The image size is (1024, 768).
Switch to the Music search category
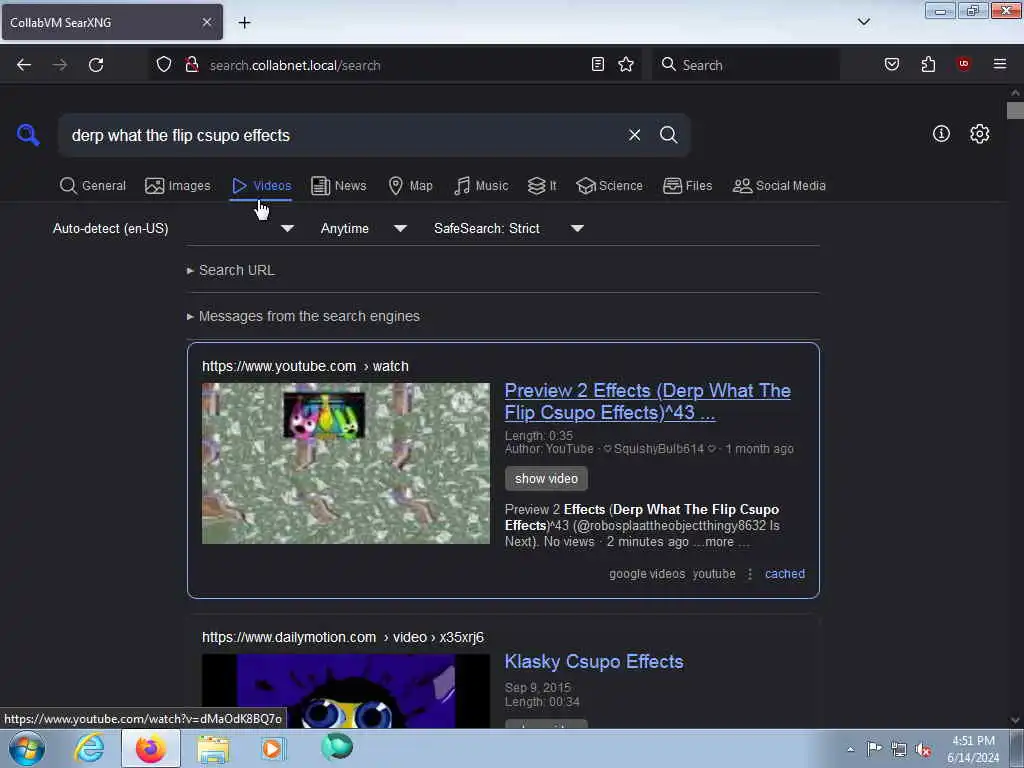point(481,186)
